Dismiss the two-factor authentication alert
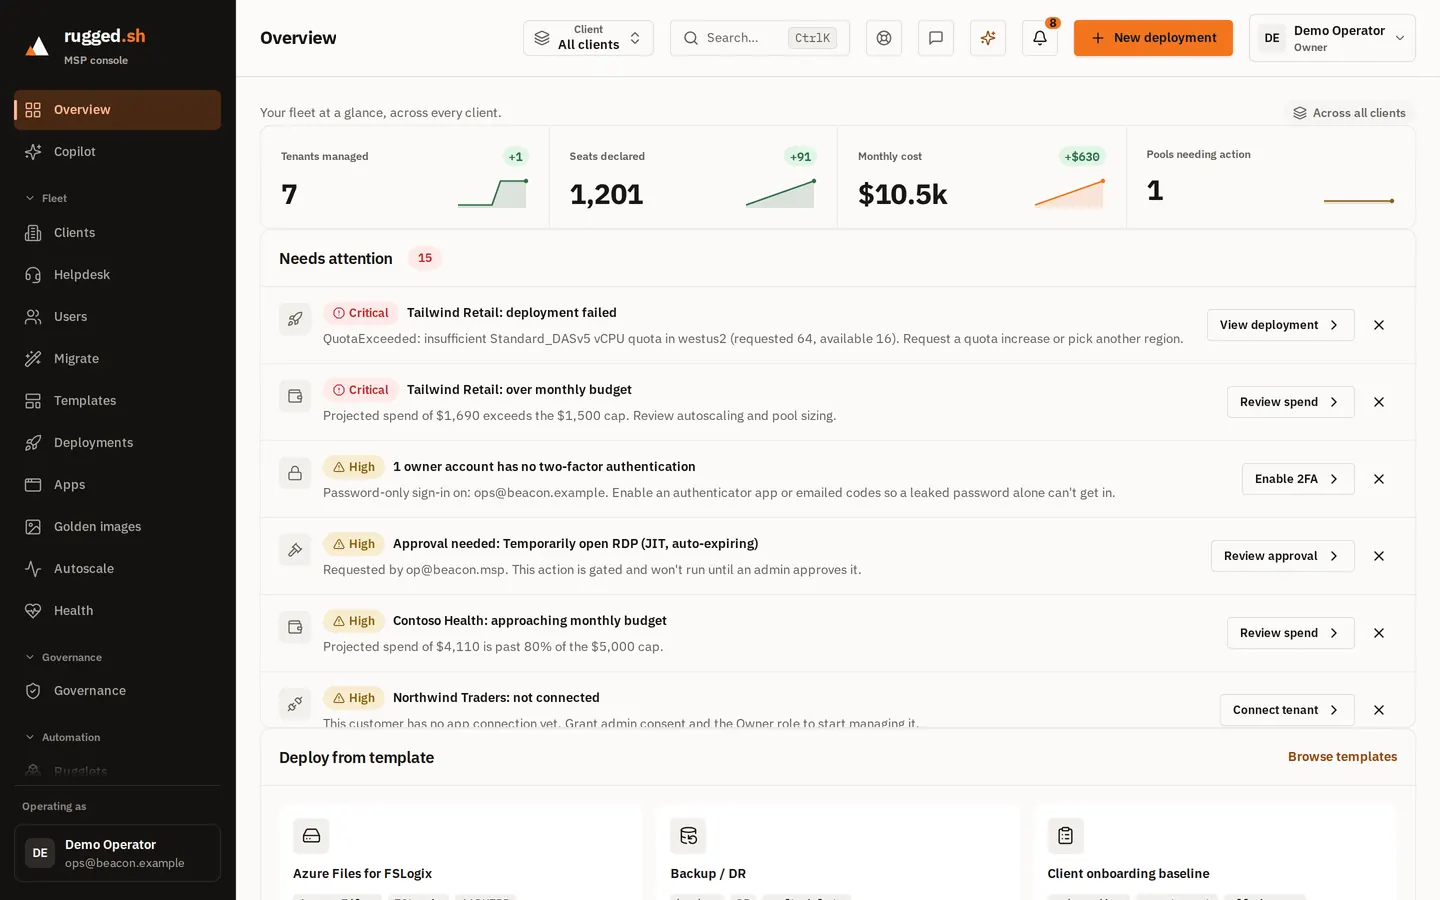Image resolution: width=1440 pixels, height=900 pixels. pos(1379,479)
